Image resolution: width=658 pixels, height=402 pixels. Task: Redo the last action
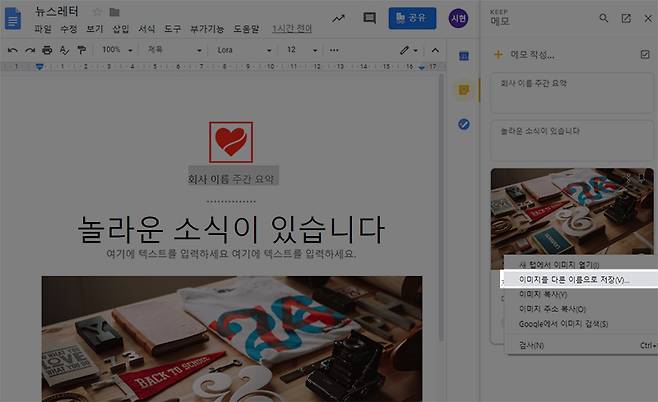coord(30,50)
